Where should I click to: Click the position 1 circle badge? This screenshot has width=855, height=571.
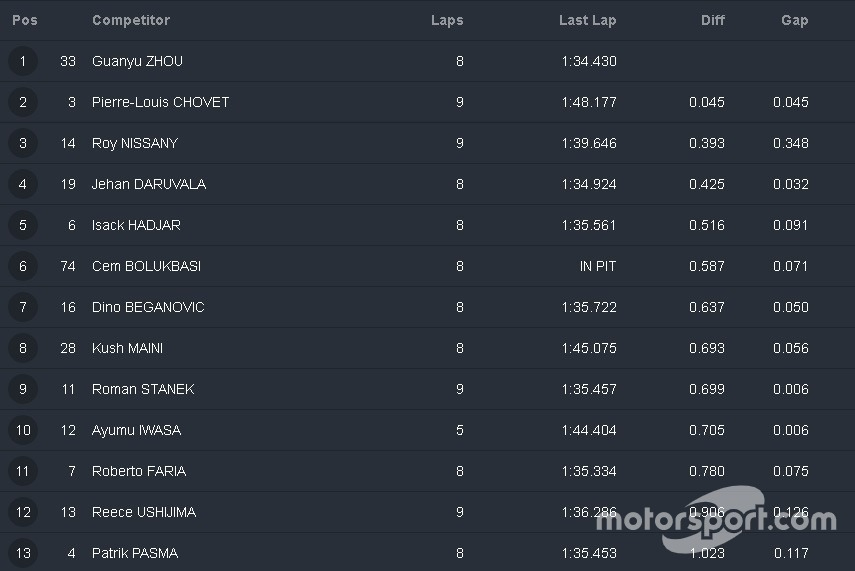click(x=23, y=61)
